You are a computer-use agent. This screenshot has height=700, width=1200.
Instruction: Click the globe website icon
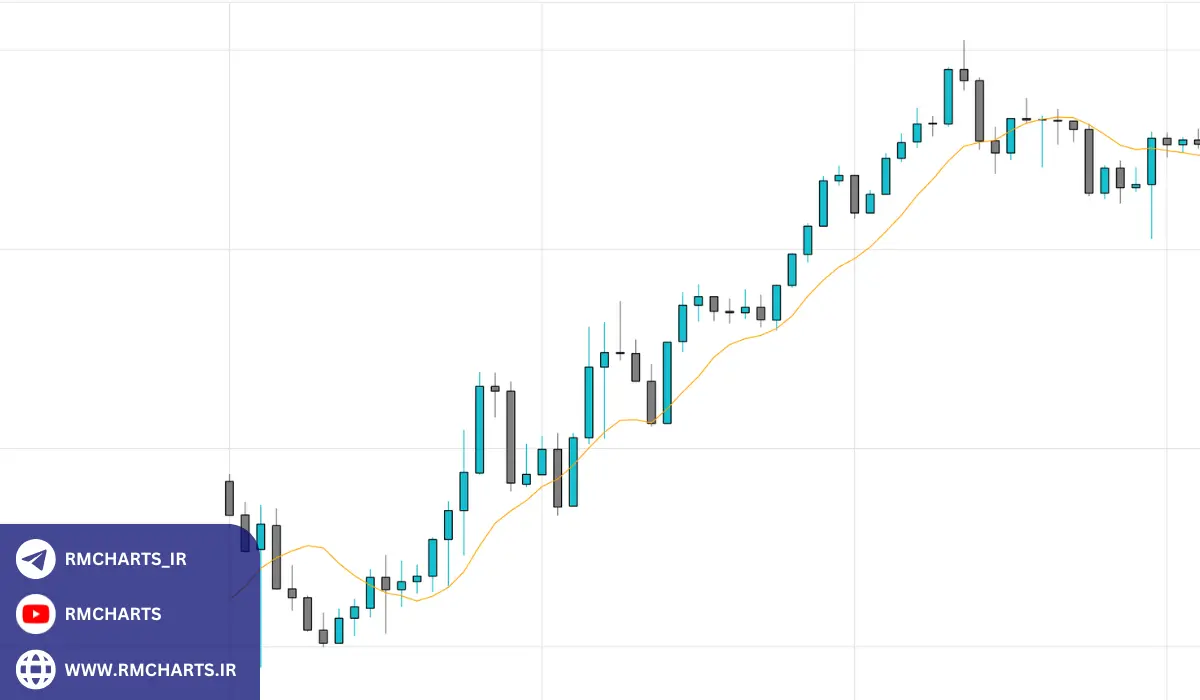tap(36, 669)
